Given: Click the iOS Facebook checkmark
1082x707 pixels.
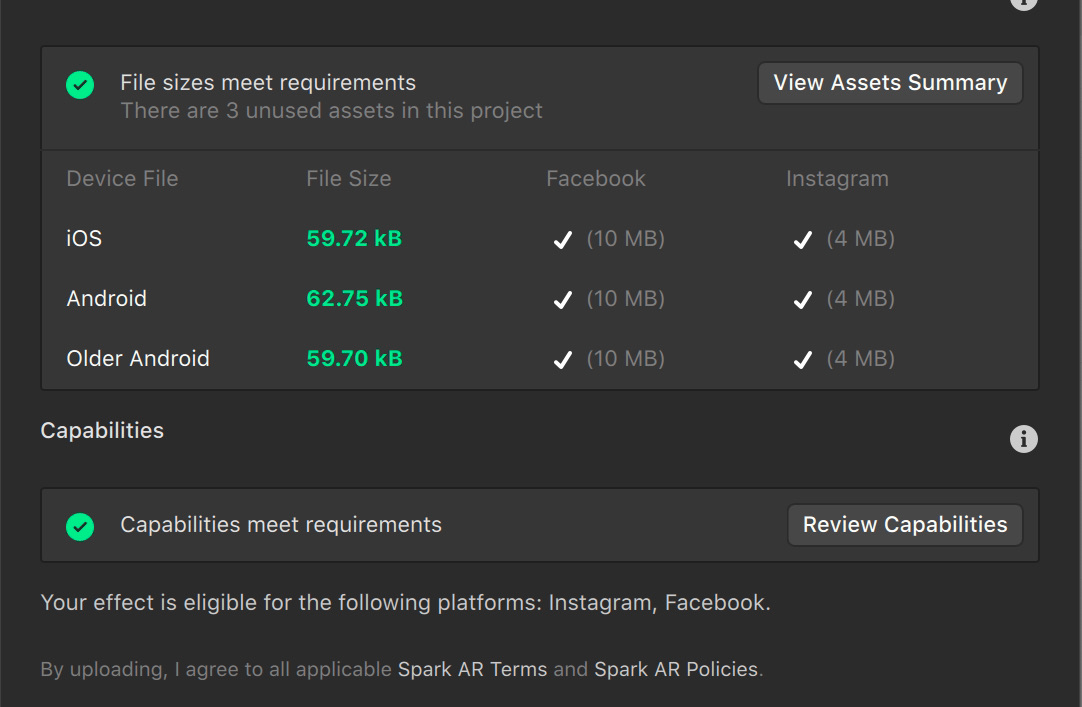Looking at the screenshot, I should click(563, 240).
